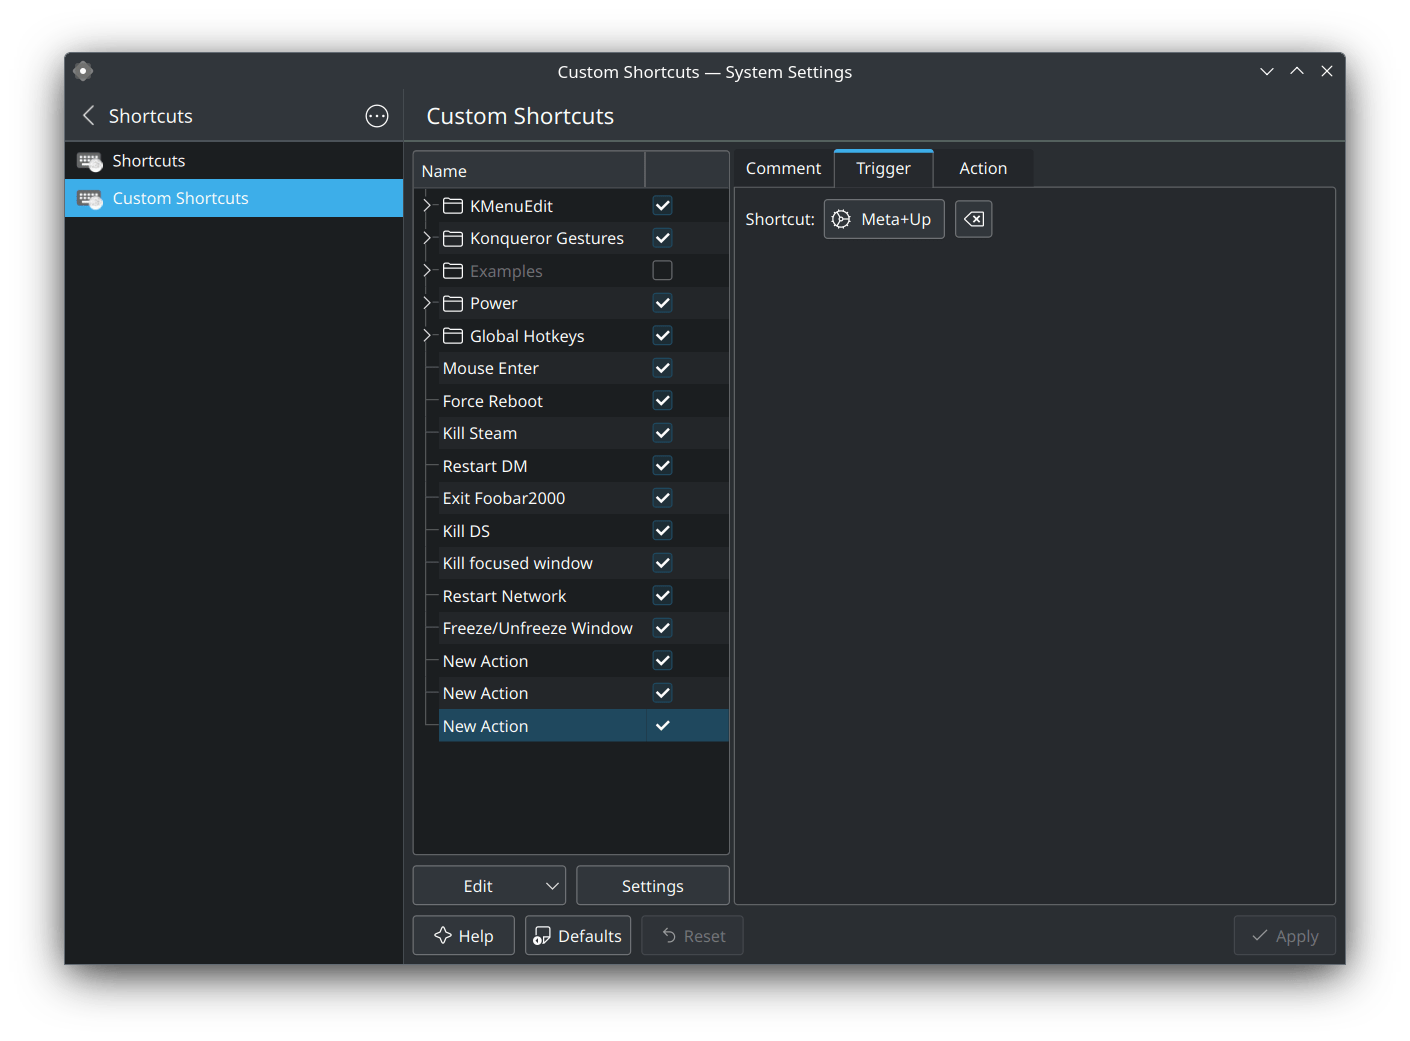
Task: Select the Restart Network entry
Action: click(504, 595)
